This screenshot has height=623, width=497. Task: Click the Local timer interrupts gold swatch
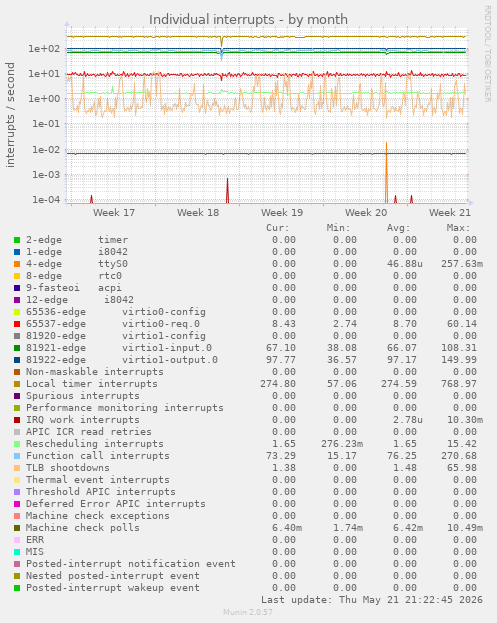[17, 384]
